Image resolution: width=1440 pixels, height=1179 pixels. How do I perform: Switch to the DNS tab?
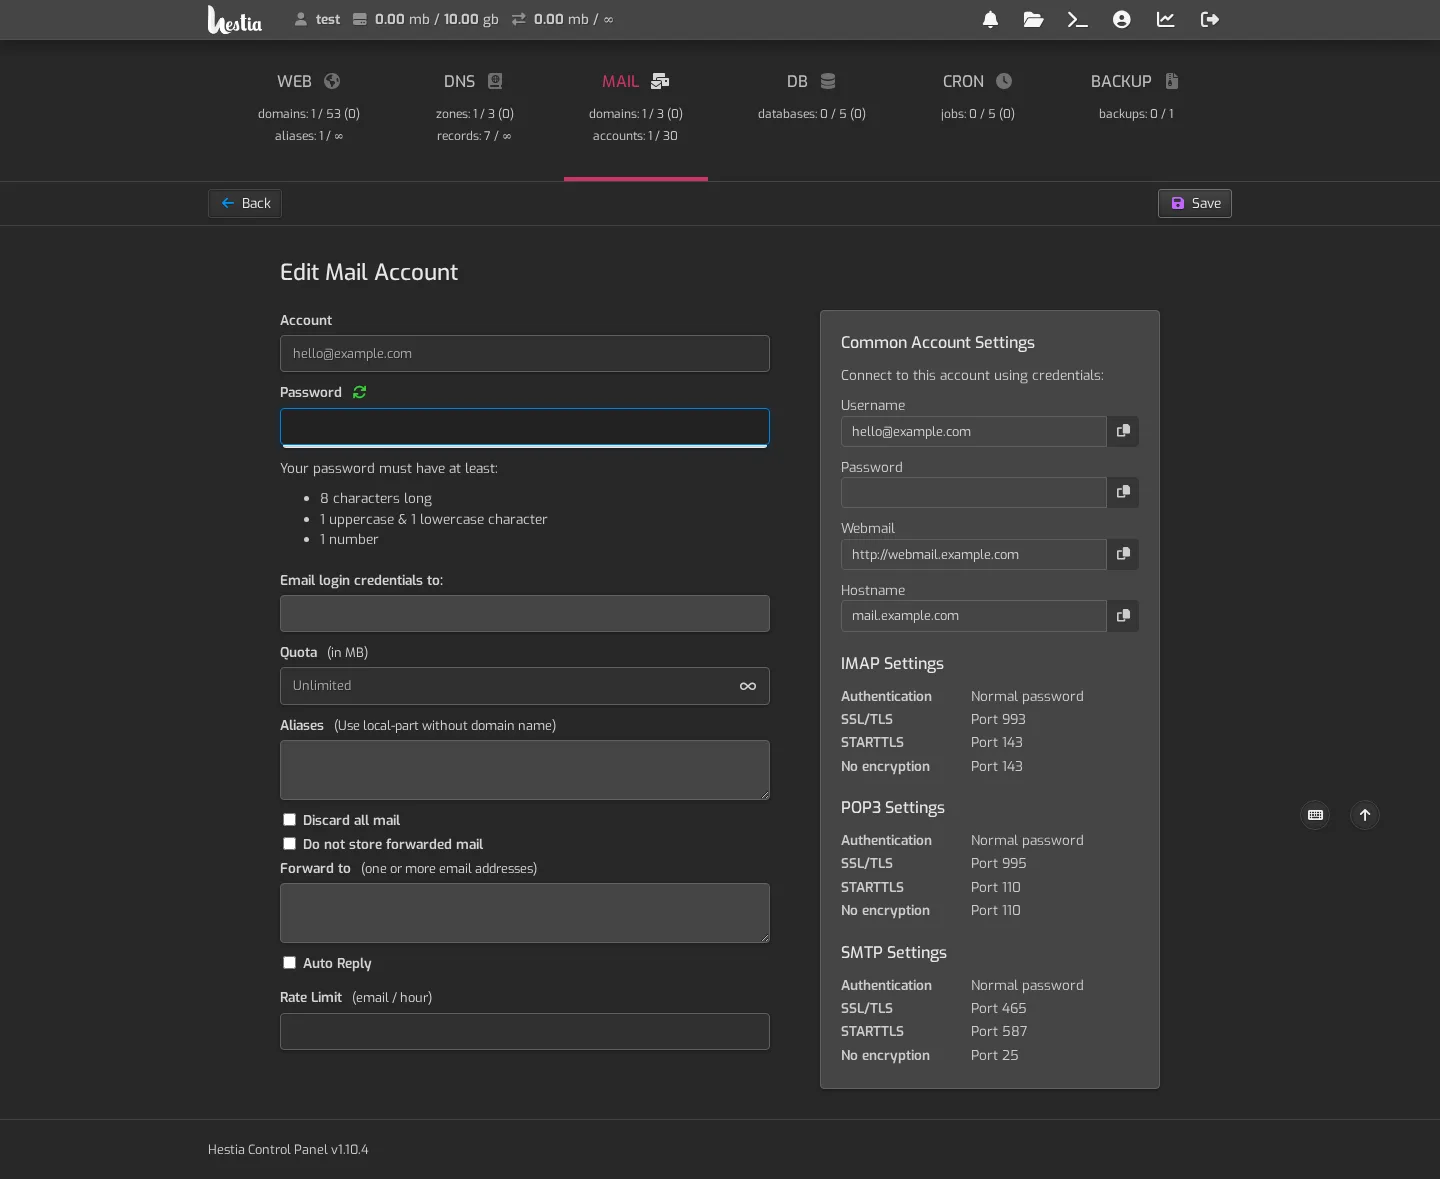point(474,108)
